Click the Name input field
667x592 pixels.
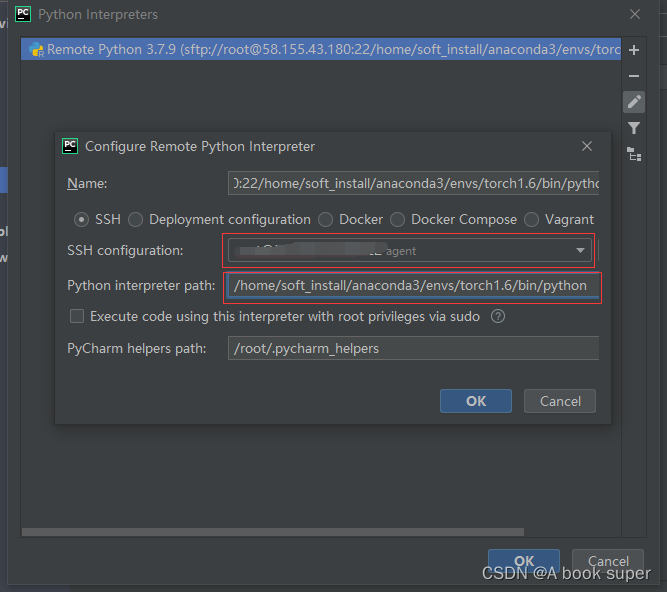click(x=413, y=183)
